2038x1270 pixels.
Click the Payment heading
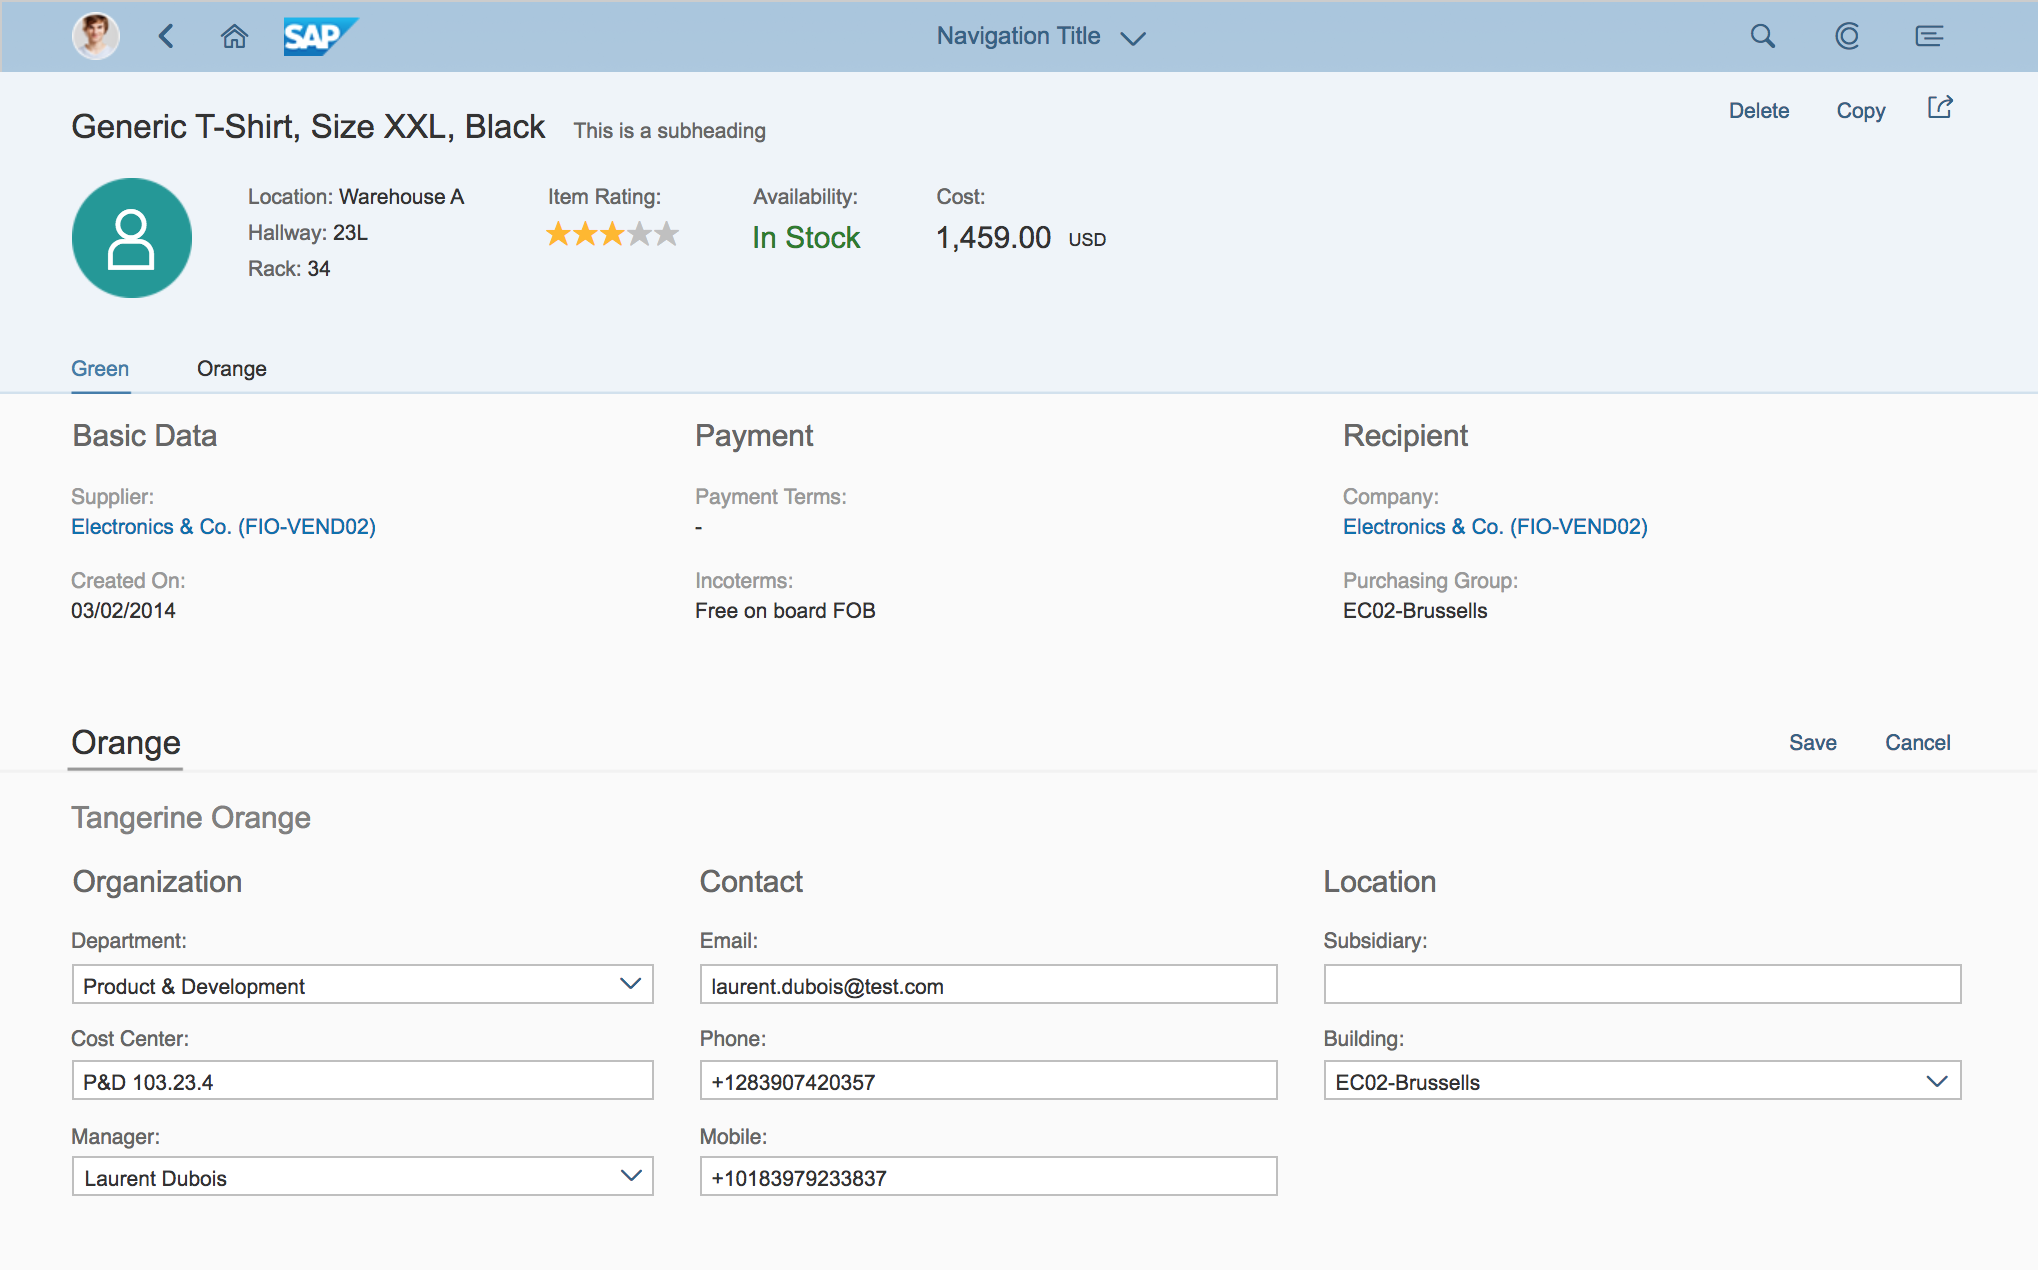coord(754,435)
